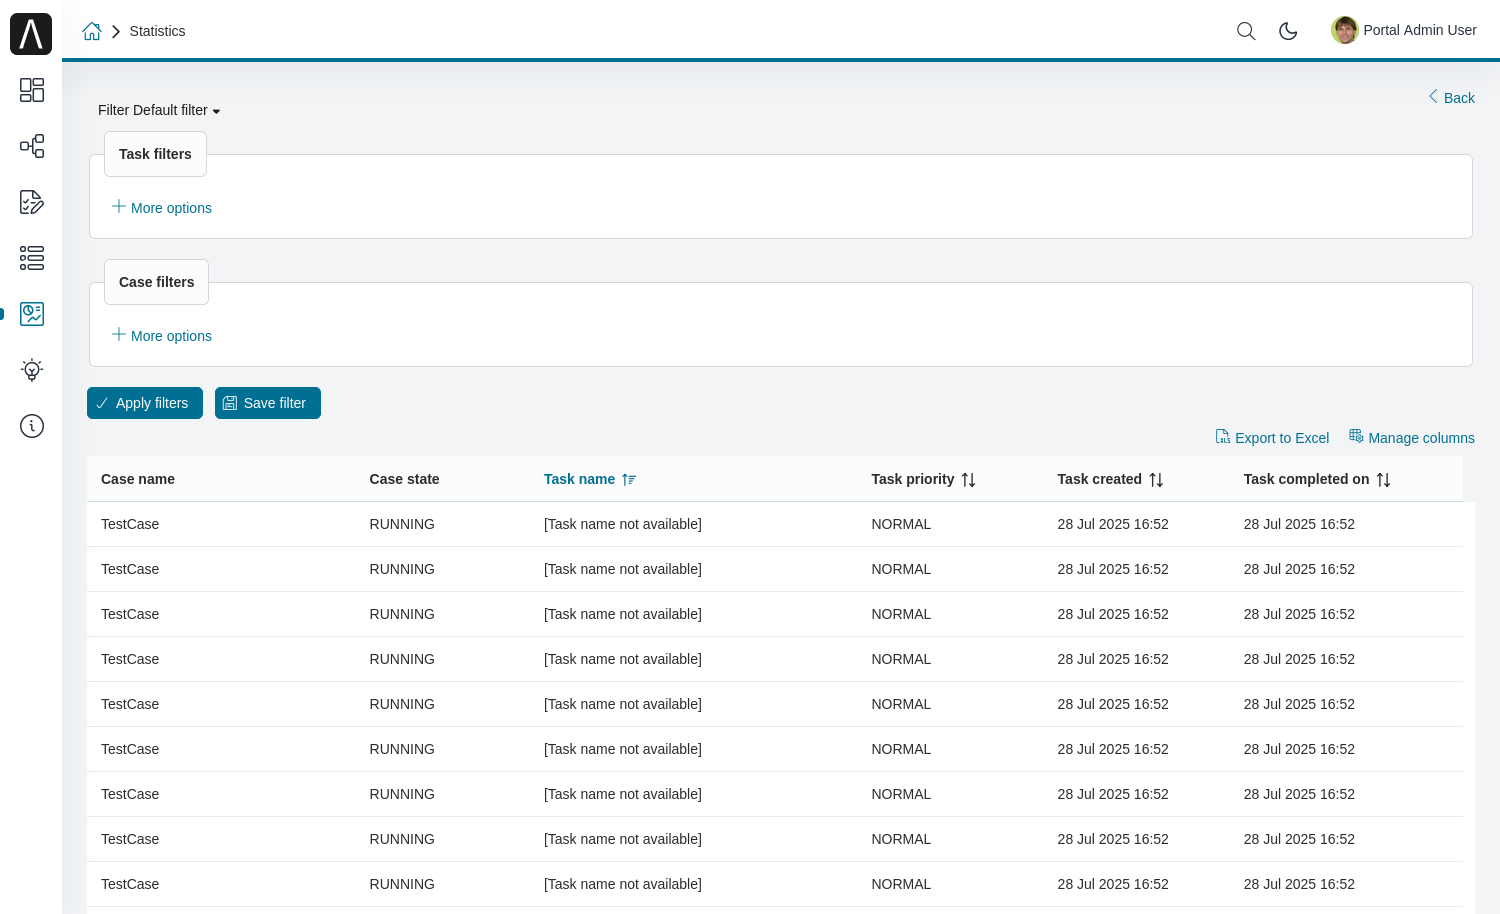Open the task list icon in sidebar
This screenshot has width=1500, height=914.
(x=32, y=202)
